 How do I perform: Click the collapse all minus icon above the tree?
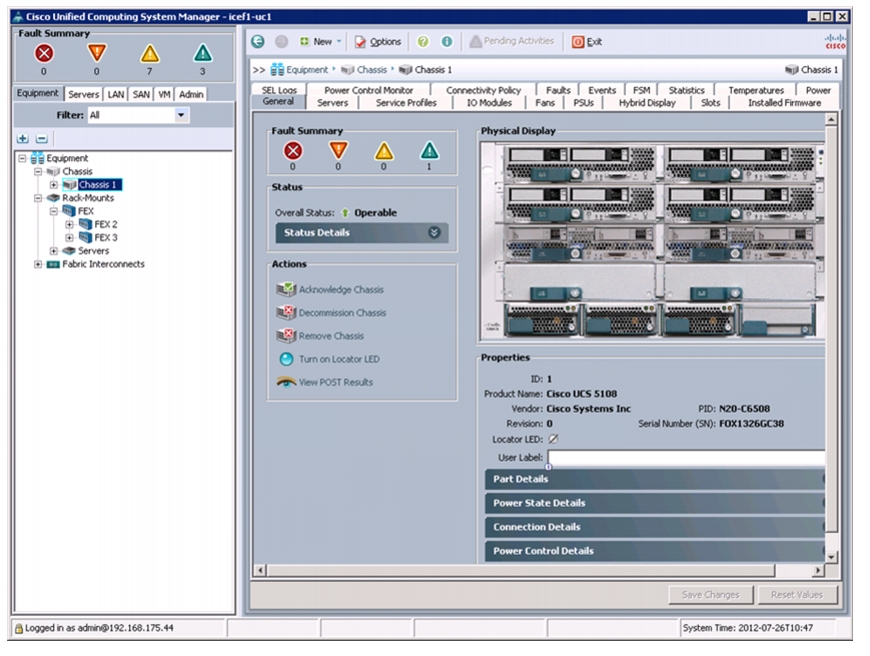pos(42,139)
